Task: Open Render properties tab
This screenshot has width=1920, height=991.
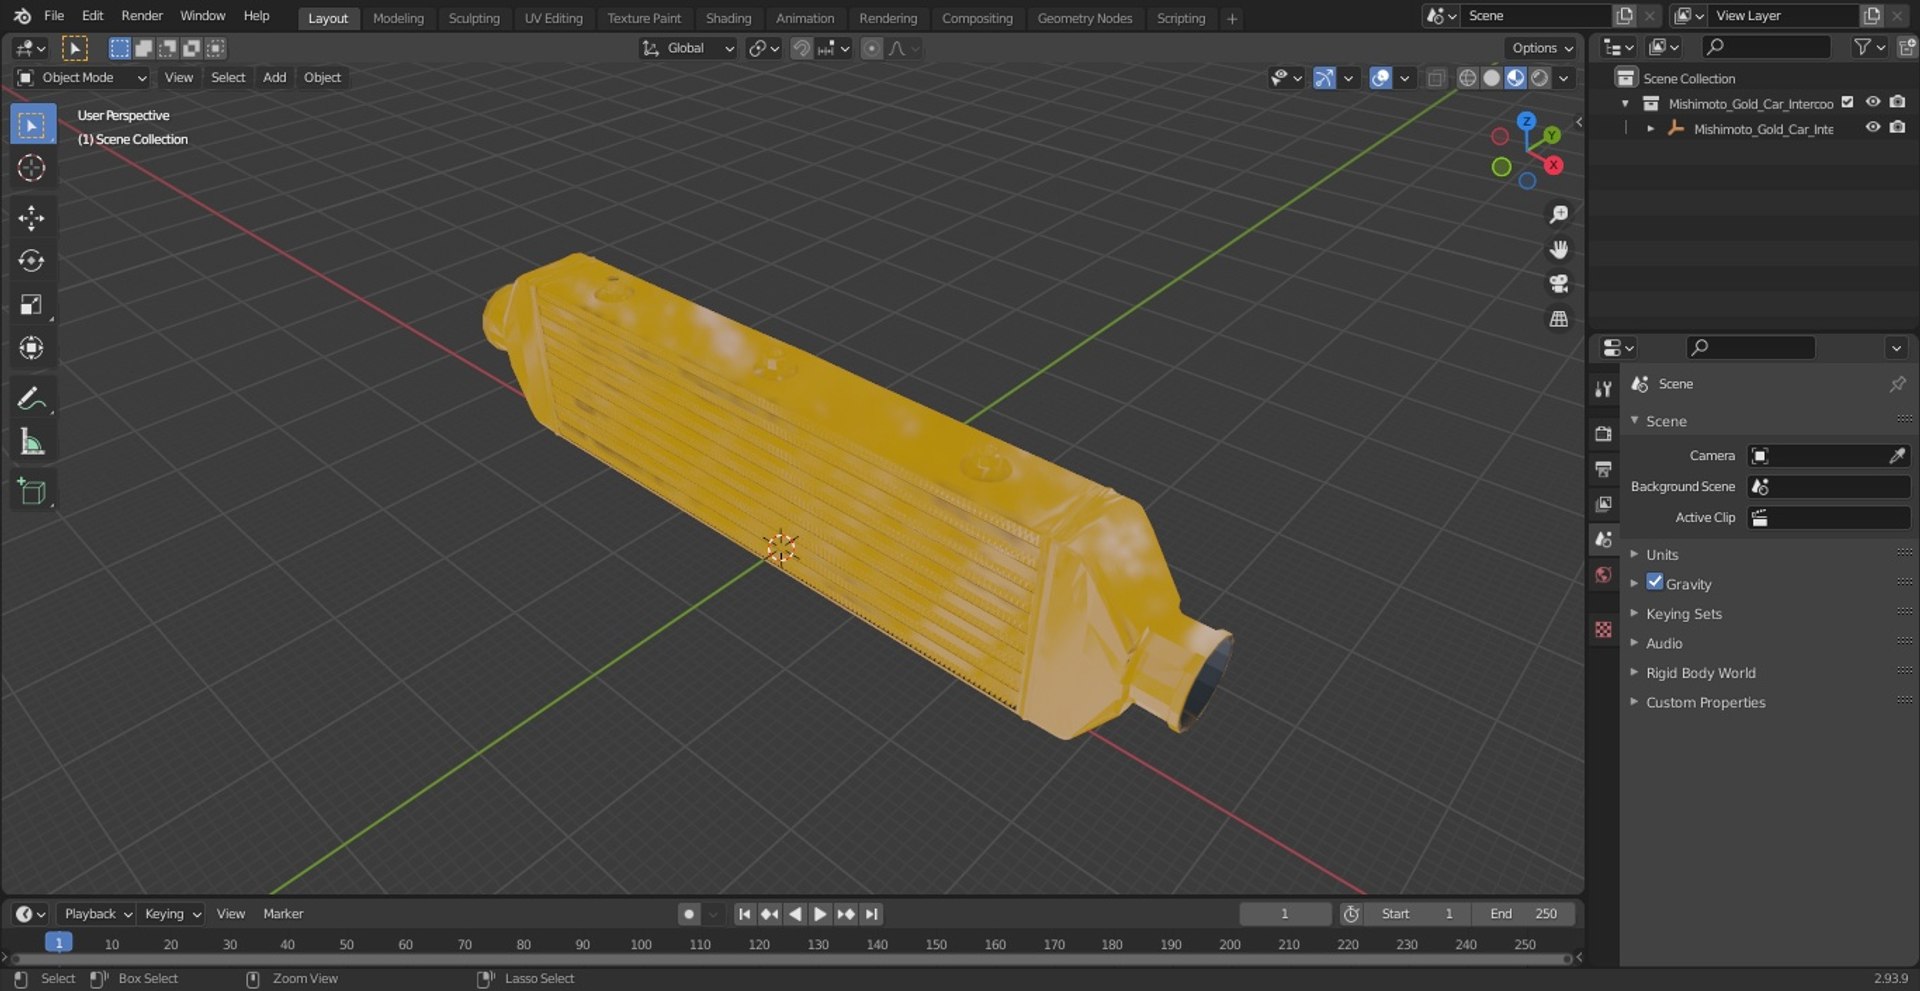Action: pyautogui.click(x=1603, y=434)
